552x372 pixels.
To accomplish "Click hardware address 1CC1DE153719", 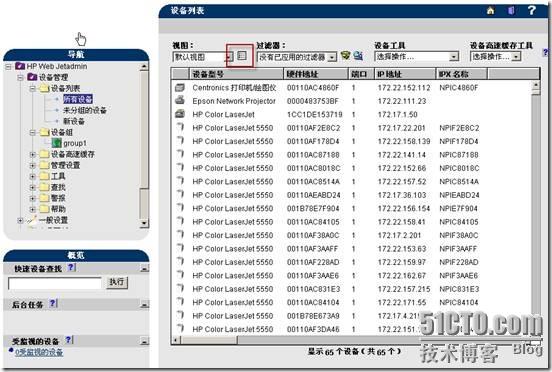I will pyautogui.click(x=314, y=114).
